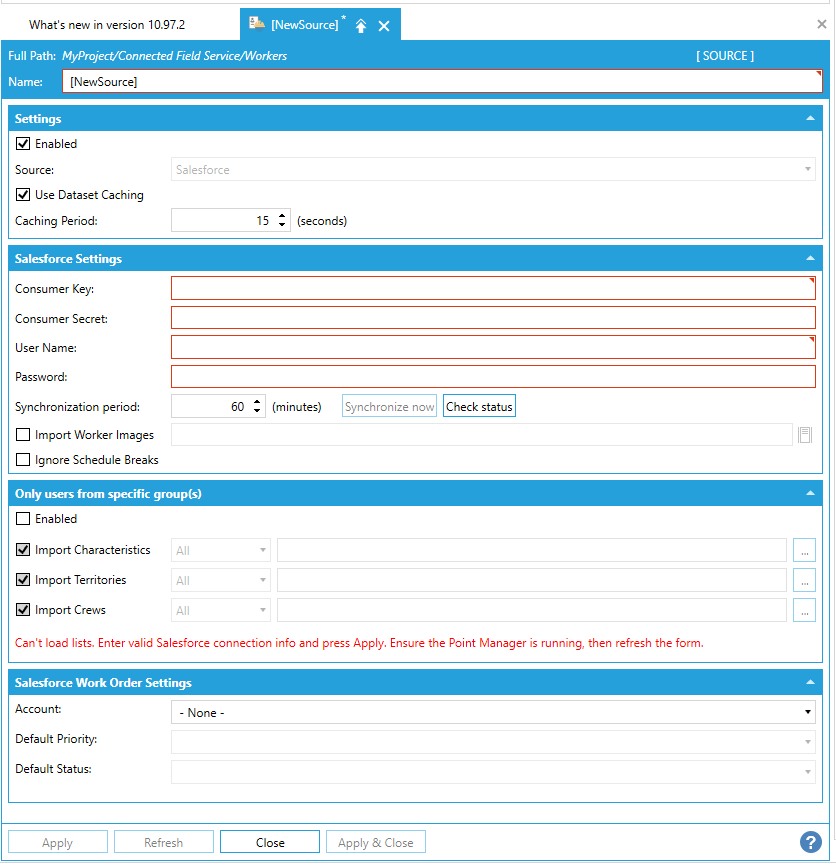Click into the Consumer Key input field
This screenshot has height=867, width=836.
(492, 289)
